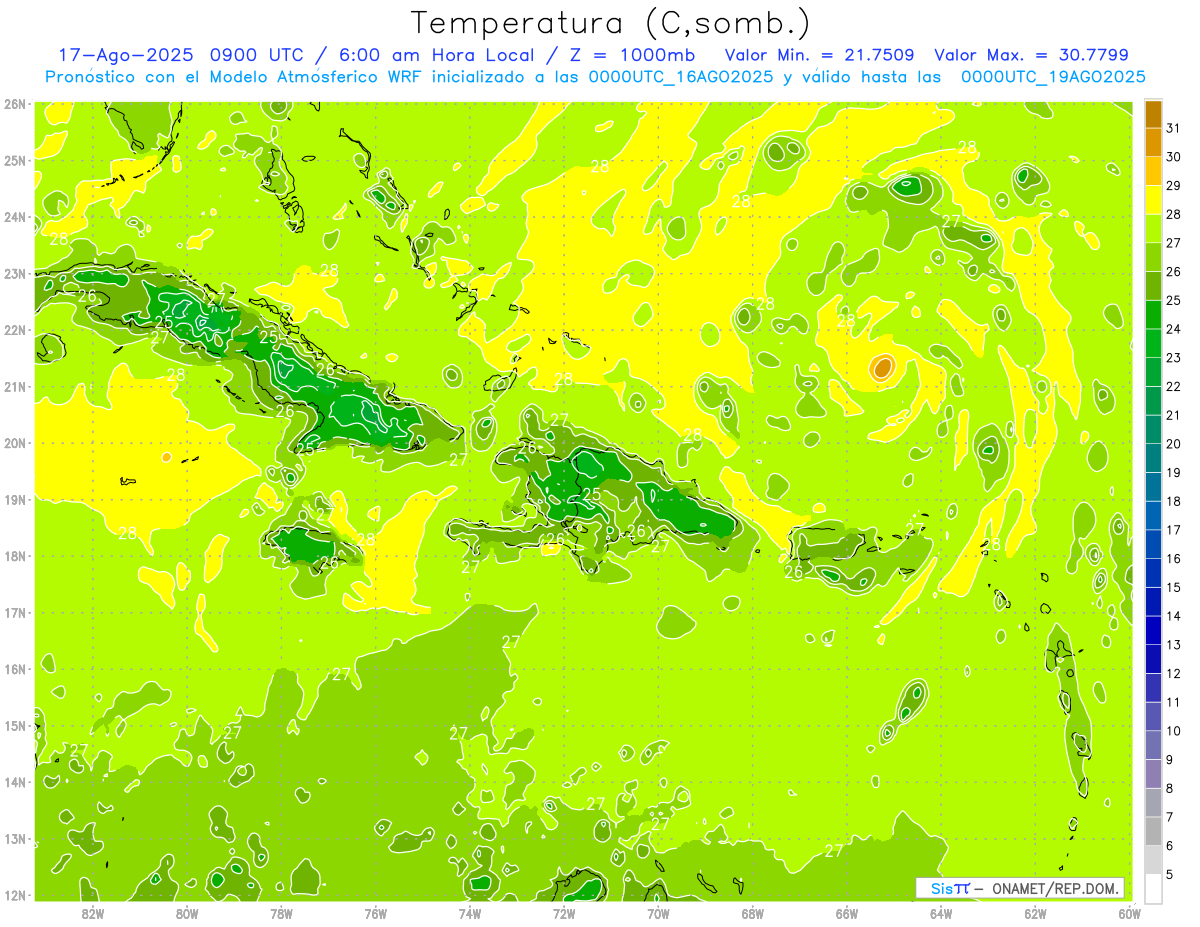Click the '24N' latitude axis label

[15, 217]
